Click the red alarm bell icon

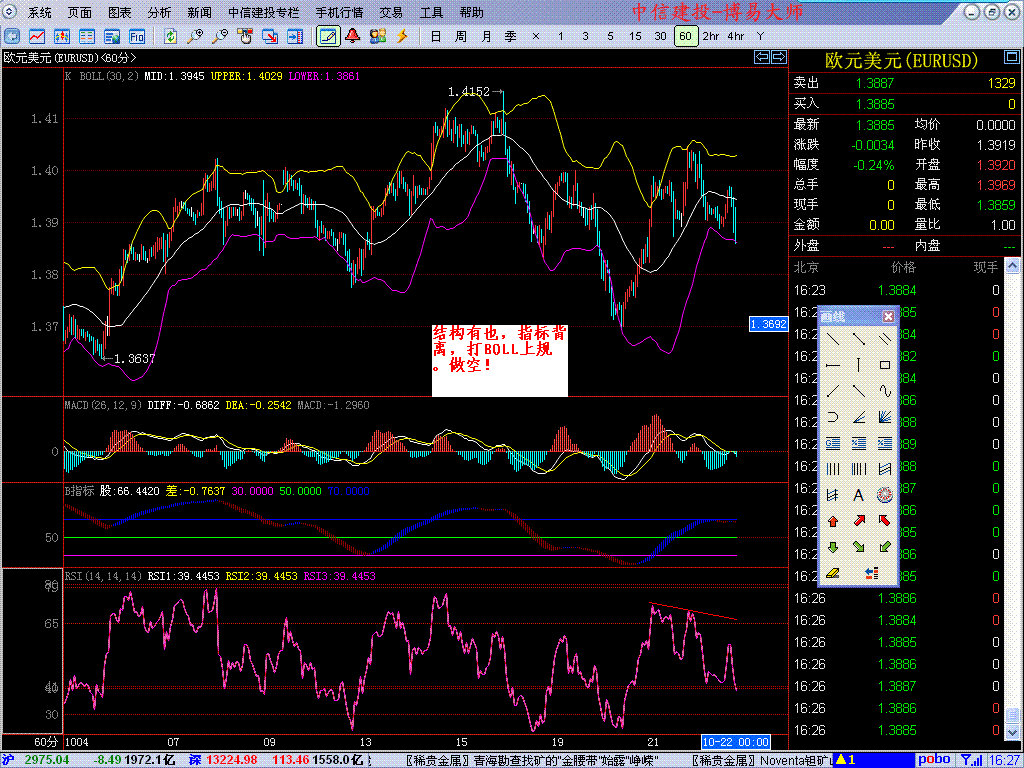point(353,37)
